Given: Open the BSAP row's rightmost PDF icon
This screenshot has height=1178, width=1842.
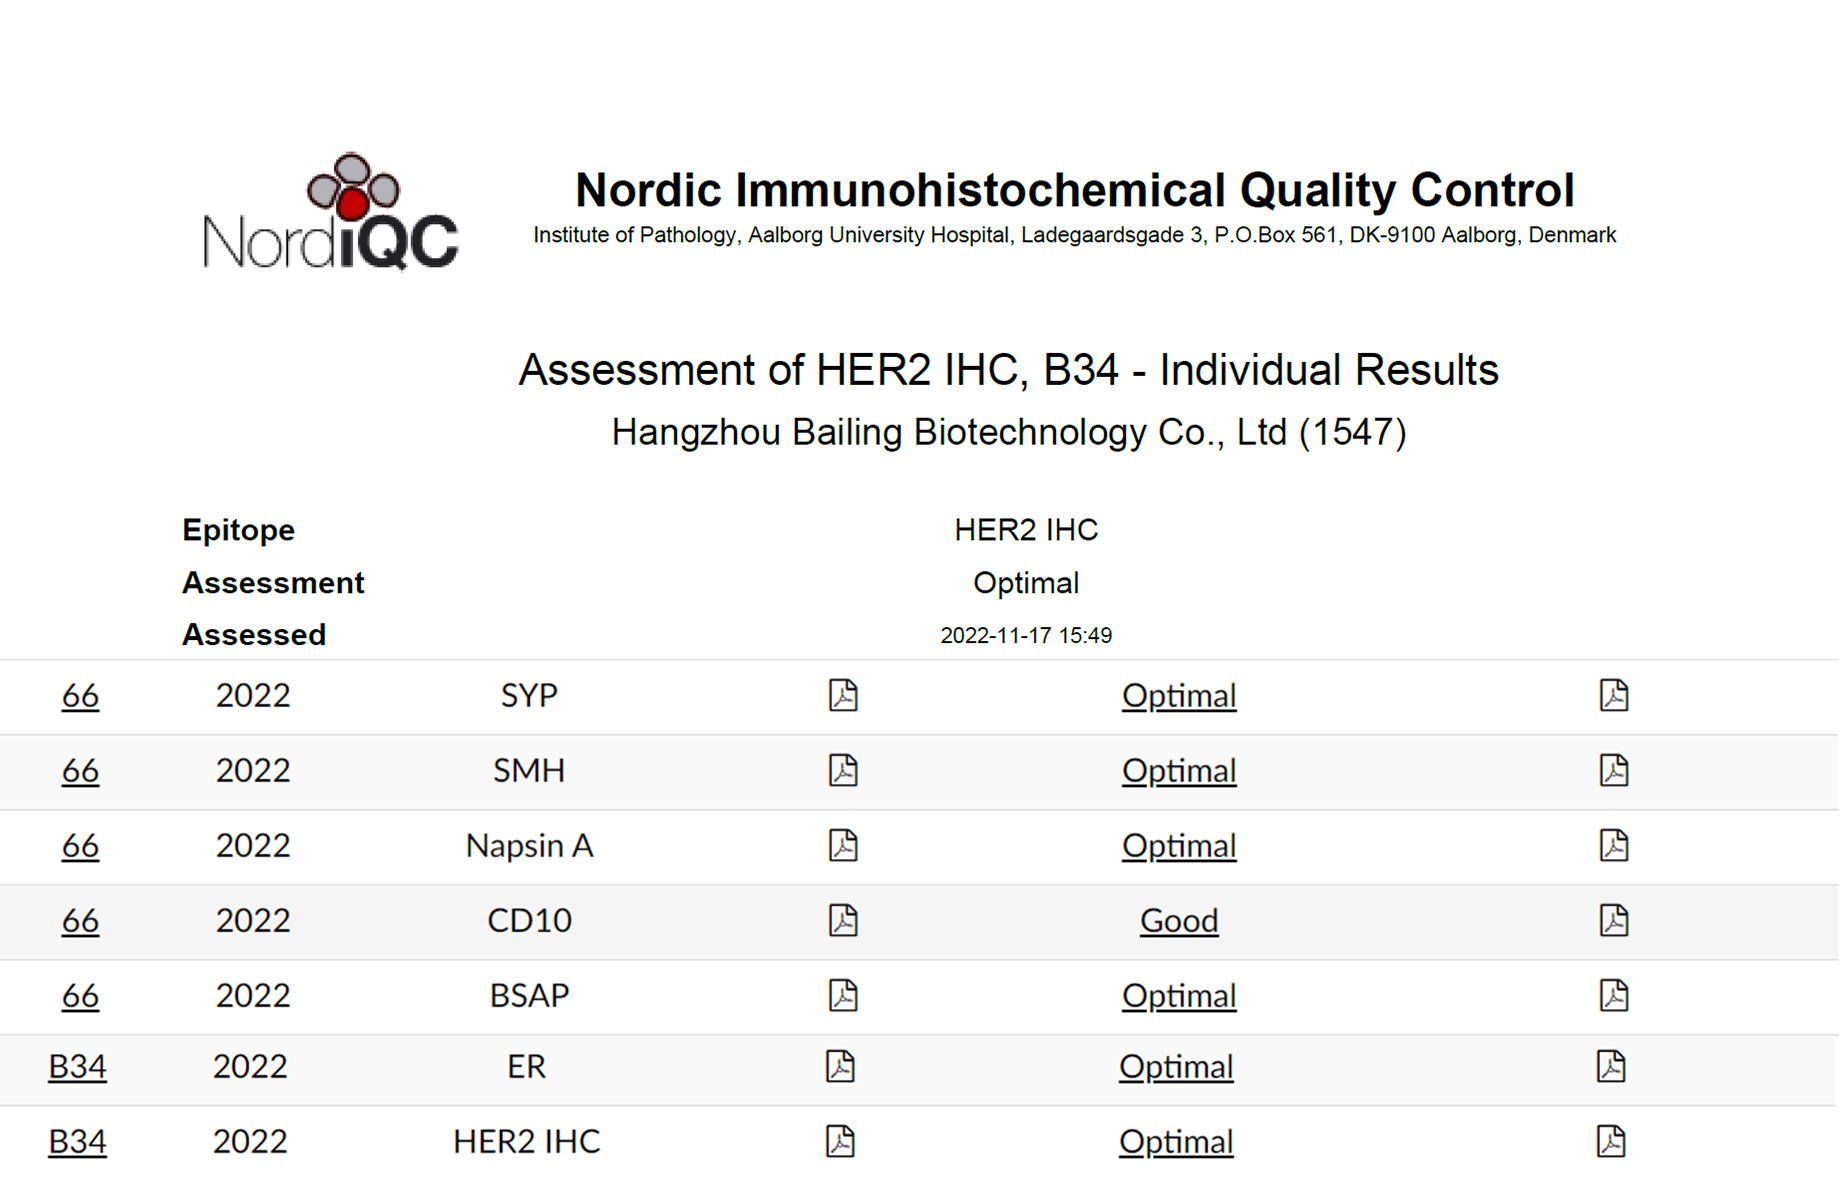Looking at the screenshot, I should click(x=1613, y=995).
